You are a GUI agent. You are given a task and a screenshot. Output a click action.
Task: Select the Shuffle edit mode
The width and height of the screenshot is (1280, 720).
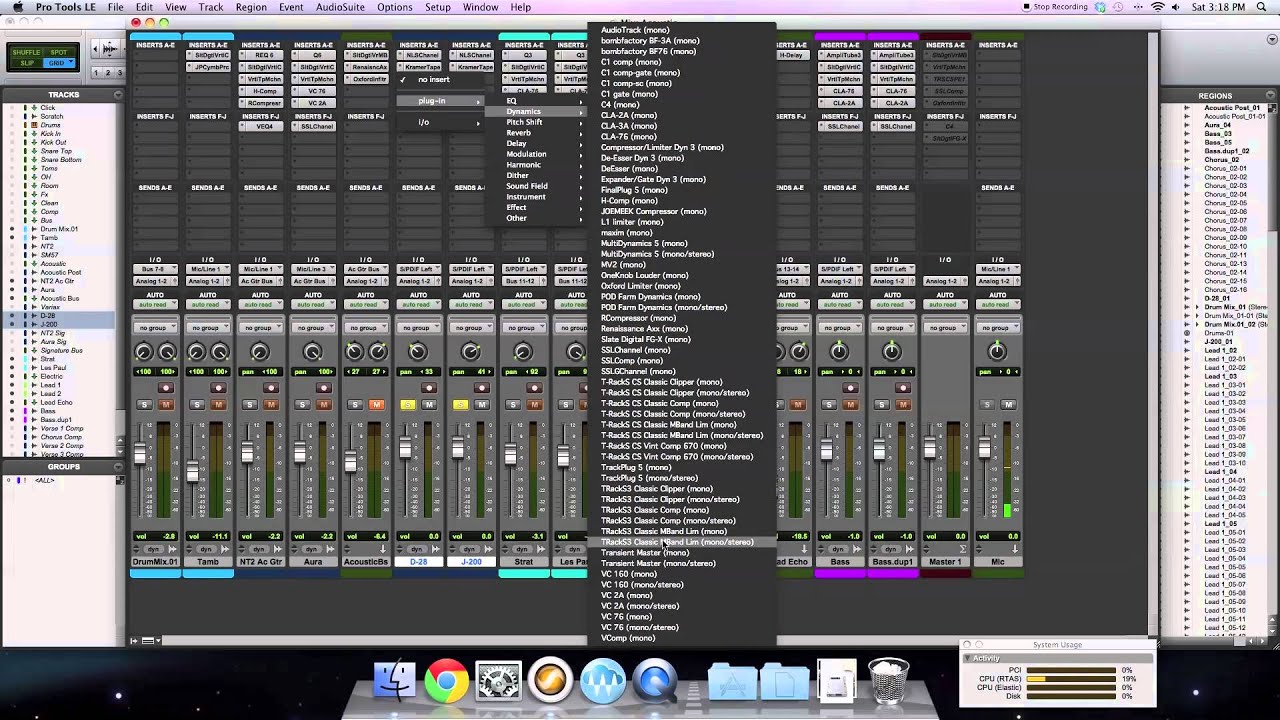pyautogui.click(x=27, y=52)
